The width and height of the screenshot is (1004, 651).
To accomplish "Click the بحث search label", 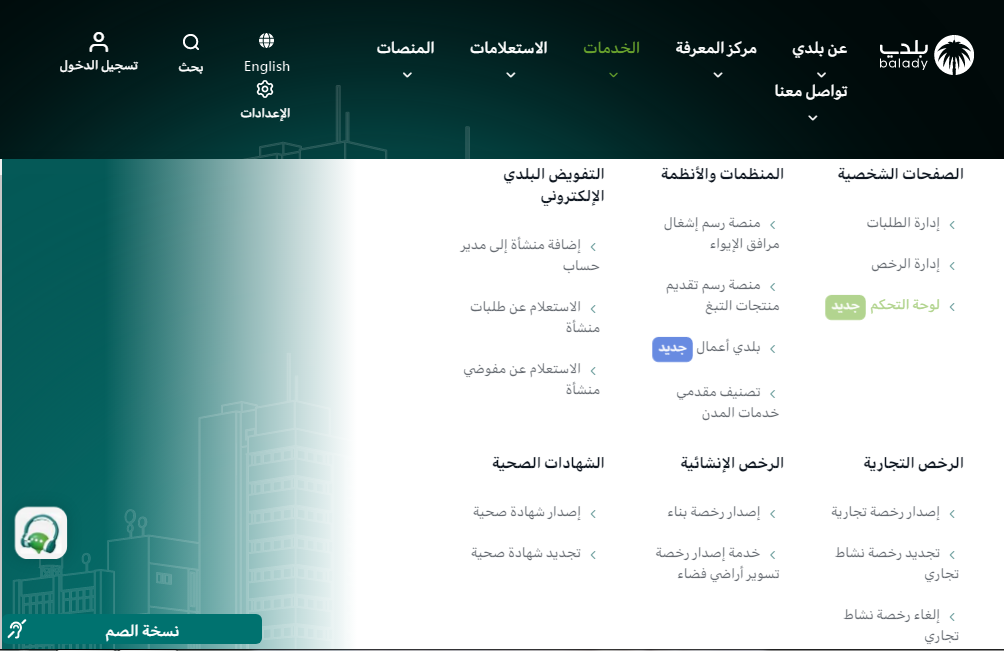I will tap(191, 67).
